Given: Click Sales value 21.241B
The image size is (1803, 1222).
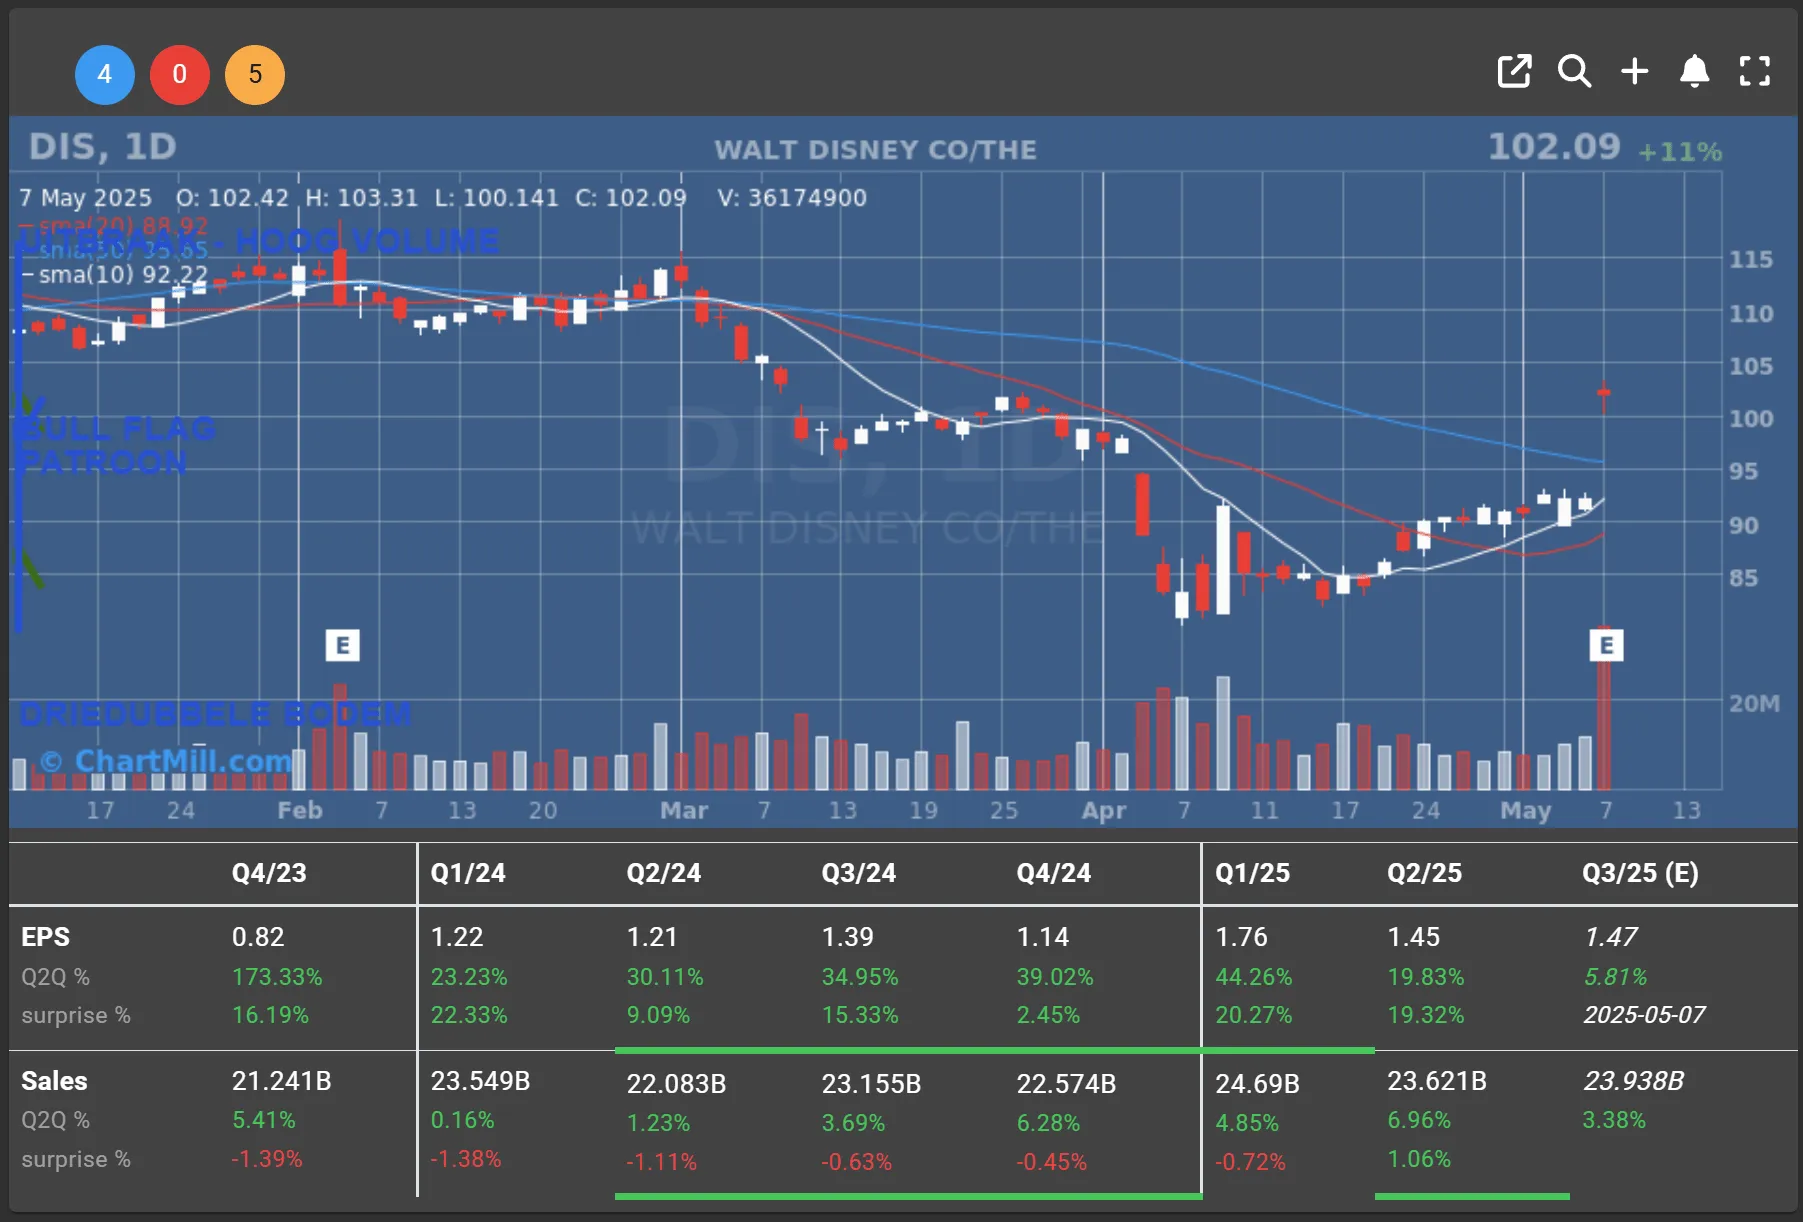Looking at the screenshot, I should 281,1081.
